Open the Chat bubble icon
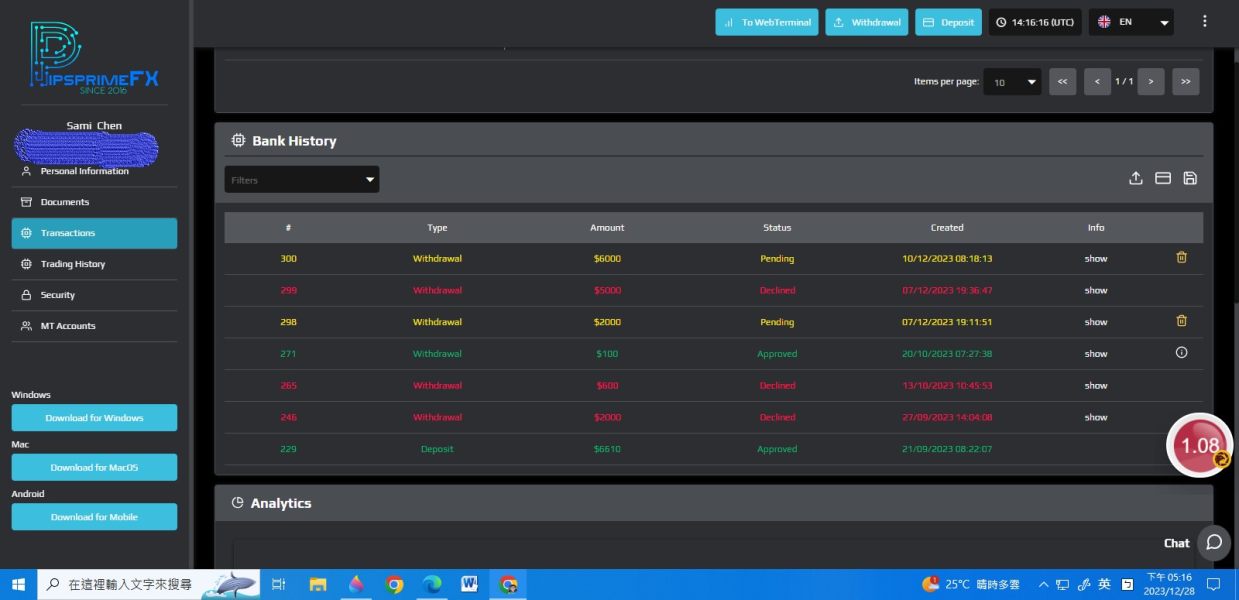The height and width of the screenshot is (600, 1239). 1214,542
